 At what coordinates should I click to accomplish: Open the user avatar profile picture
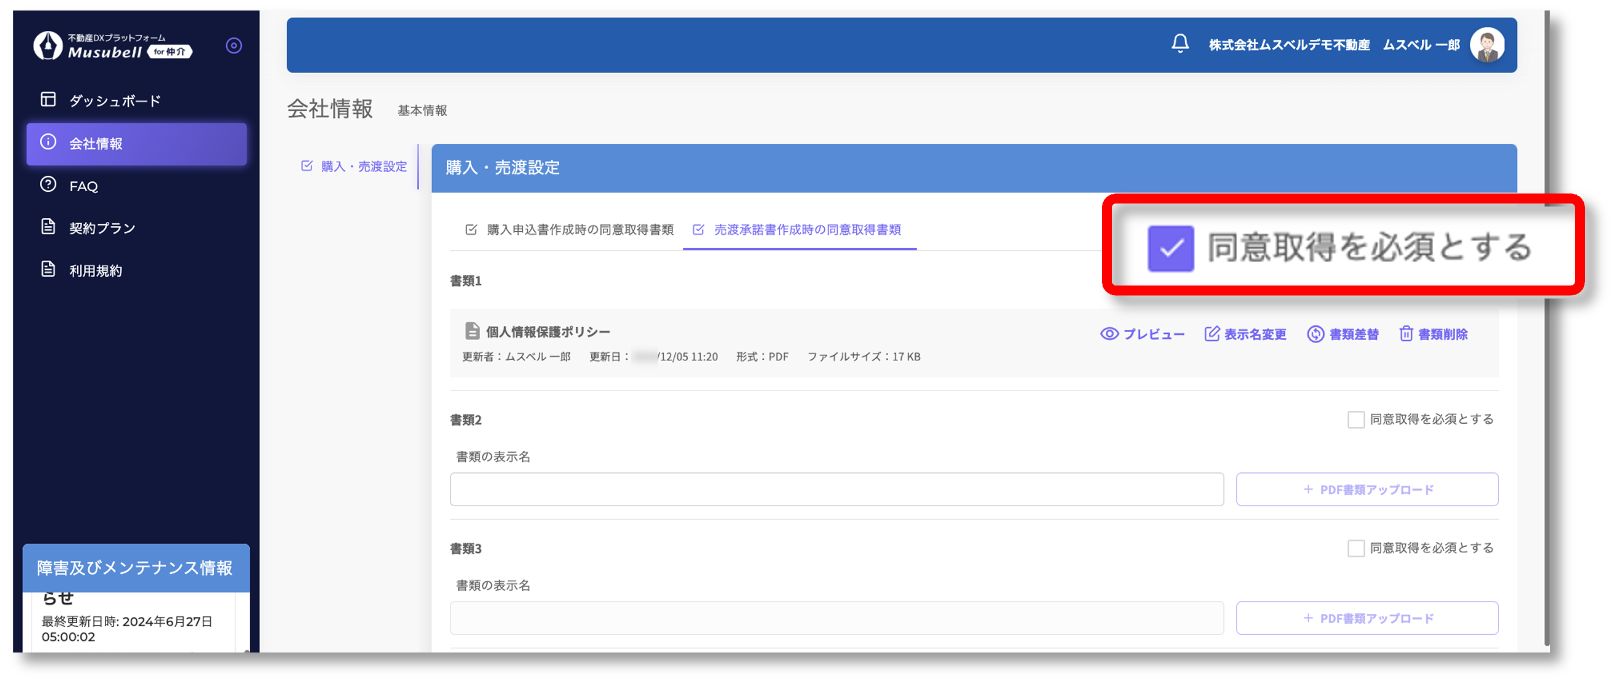tap(1487, 45)
